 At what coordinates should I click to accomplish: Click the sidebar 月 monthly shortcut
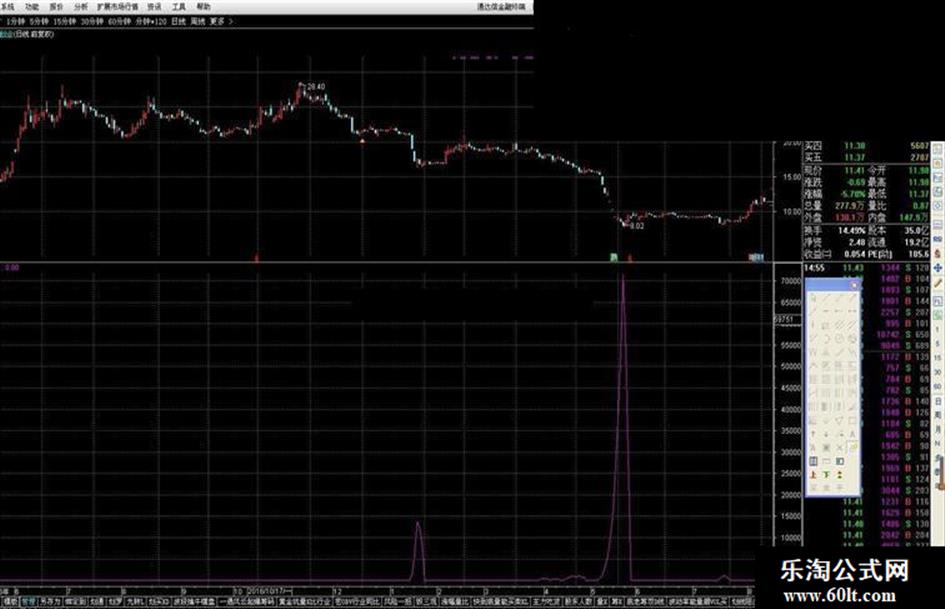[x=938, y=429]
